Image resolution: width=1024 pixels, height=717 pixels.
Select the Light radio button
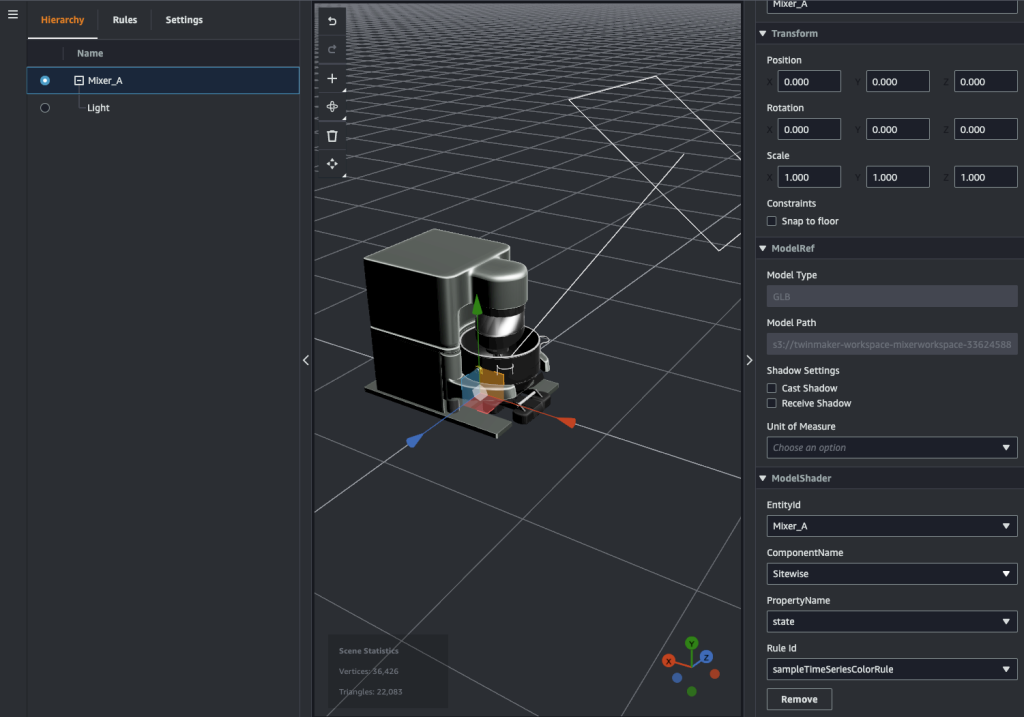pyautogui.click(x=45, y=108)
